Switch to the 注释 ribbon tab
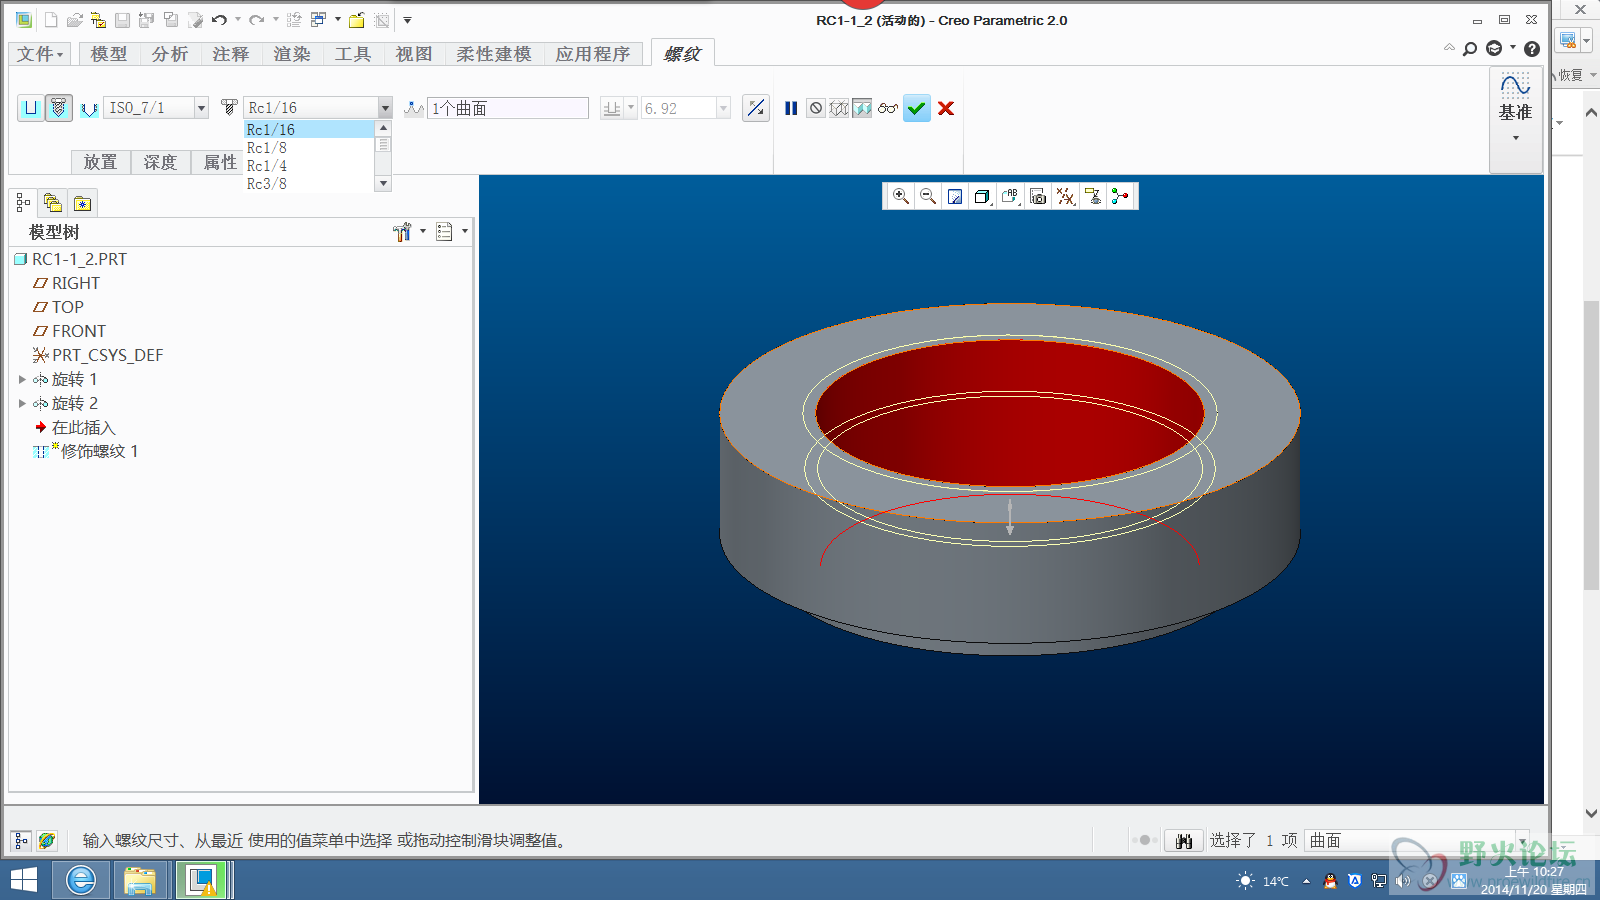The width and height of the screenshot is (1600, 900). pos(231,54)
